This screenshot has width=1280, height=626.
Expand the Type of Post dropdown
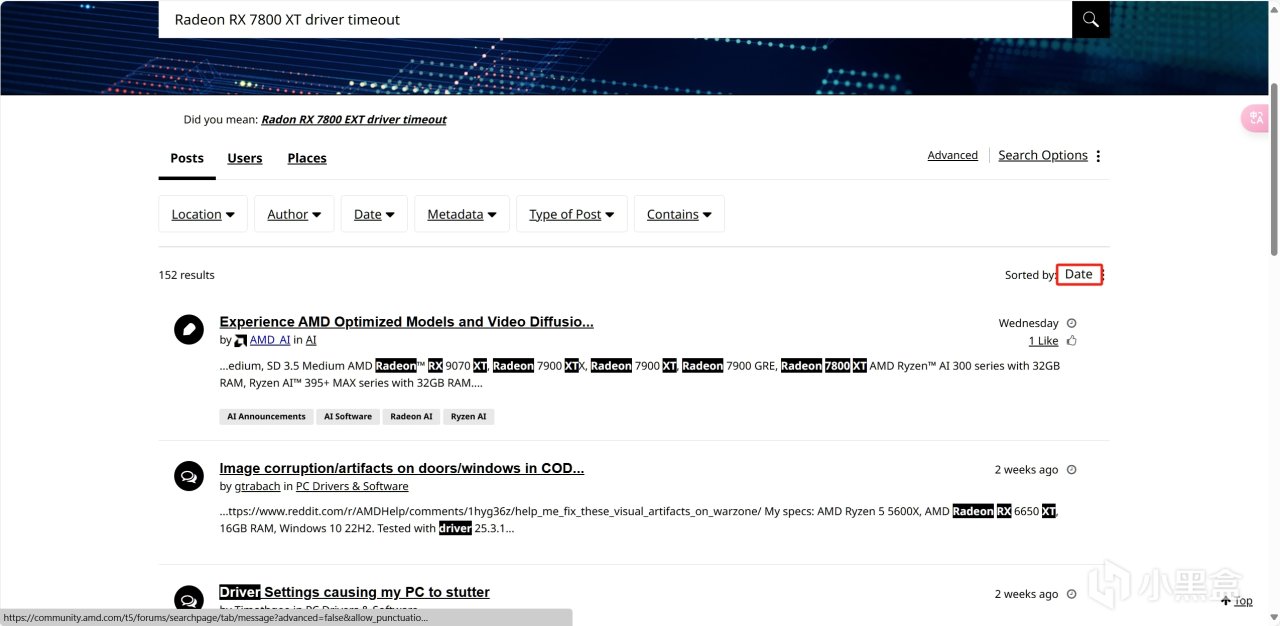coord(572,214)
